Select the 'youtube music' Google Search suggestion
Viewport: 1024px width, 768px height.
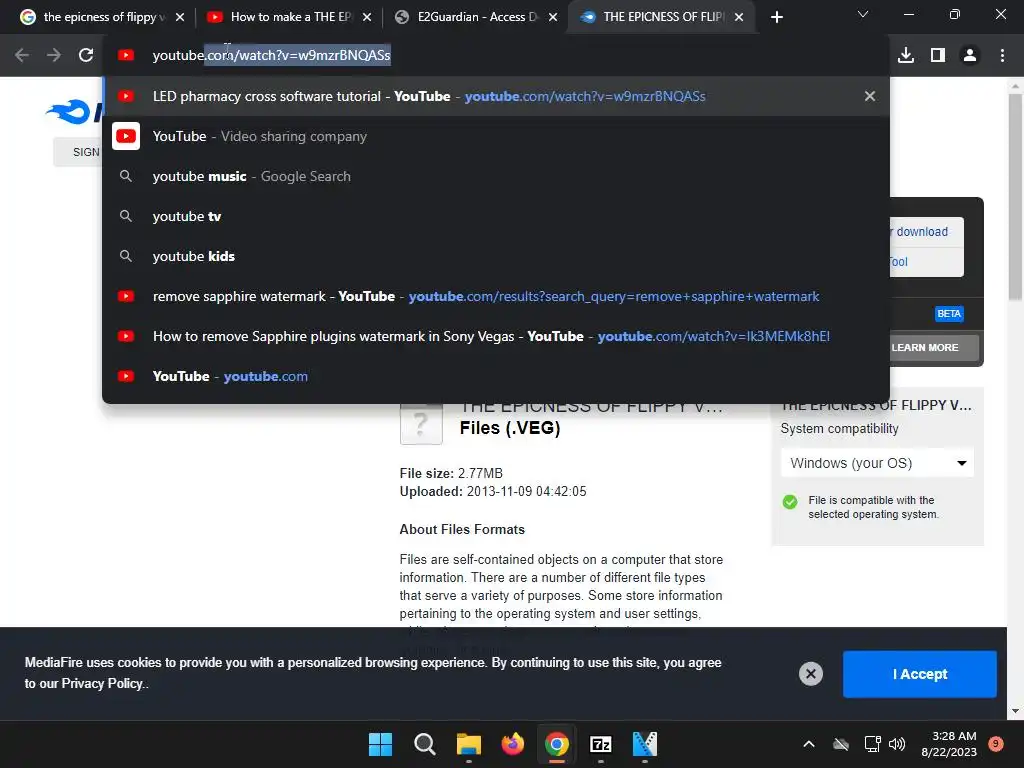(x=496, y=176)
